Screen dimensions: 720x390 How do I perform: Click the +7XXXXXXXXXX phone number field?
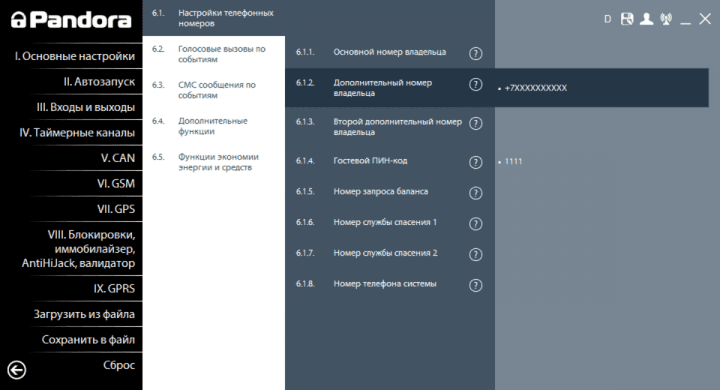coord(536,88)
